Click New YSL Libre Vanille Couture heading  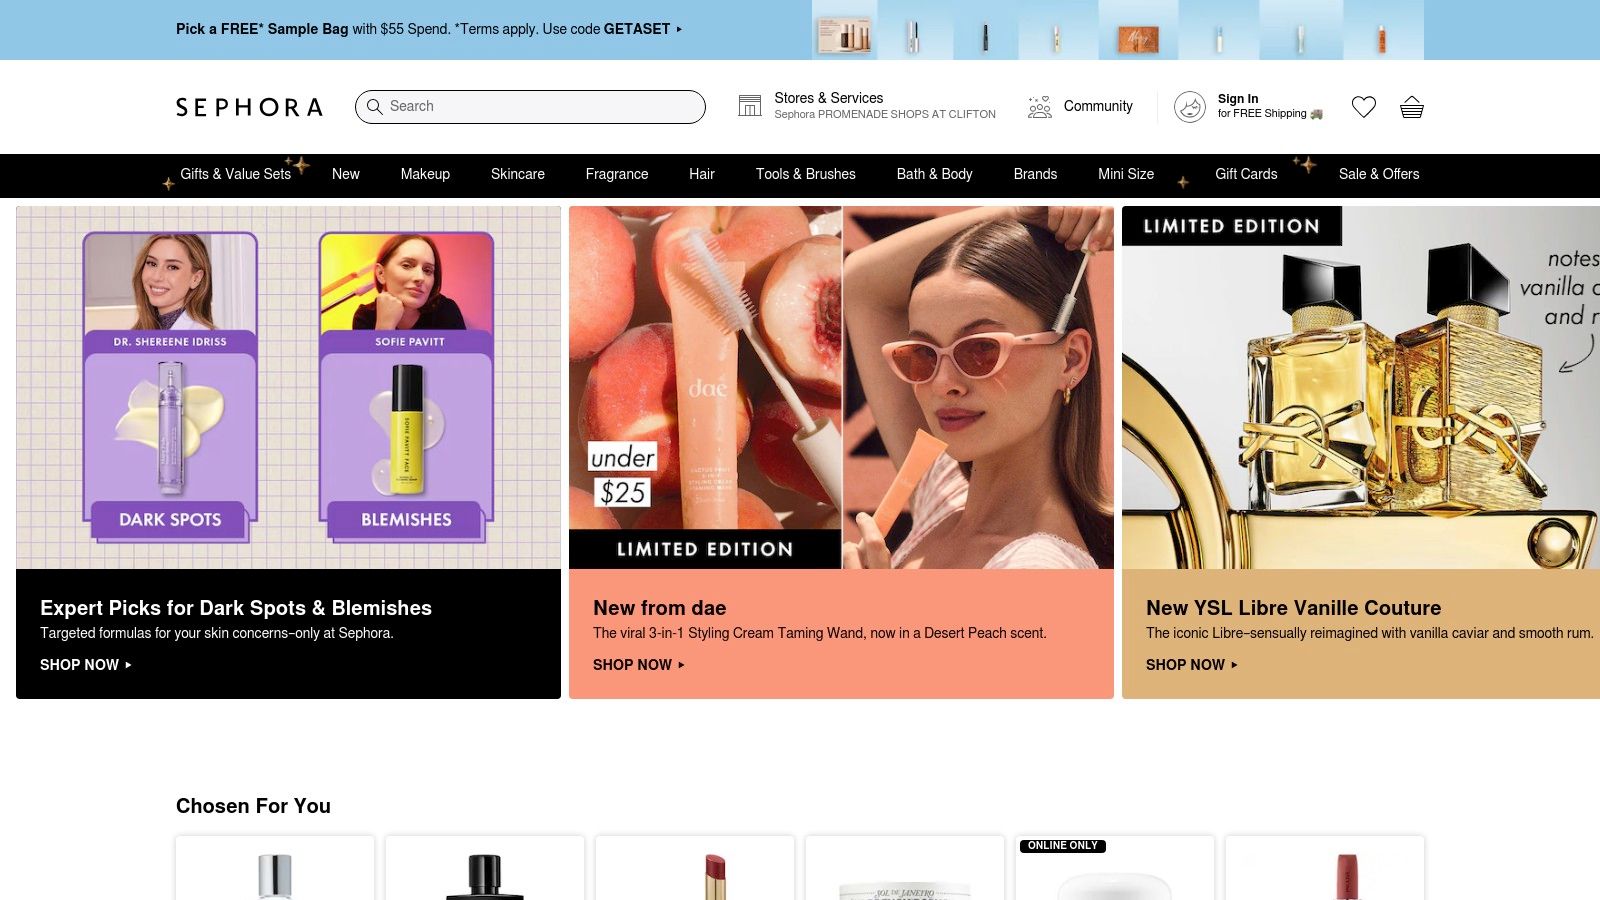tap(1294, 608)
